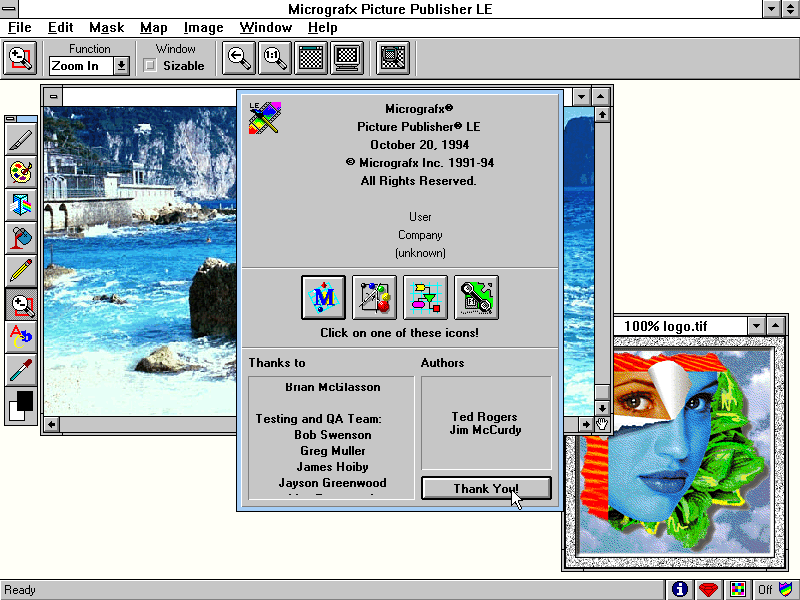
Task: Select the knife/mask tool in the toolbox
Action: [x=21, y=139]
